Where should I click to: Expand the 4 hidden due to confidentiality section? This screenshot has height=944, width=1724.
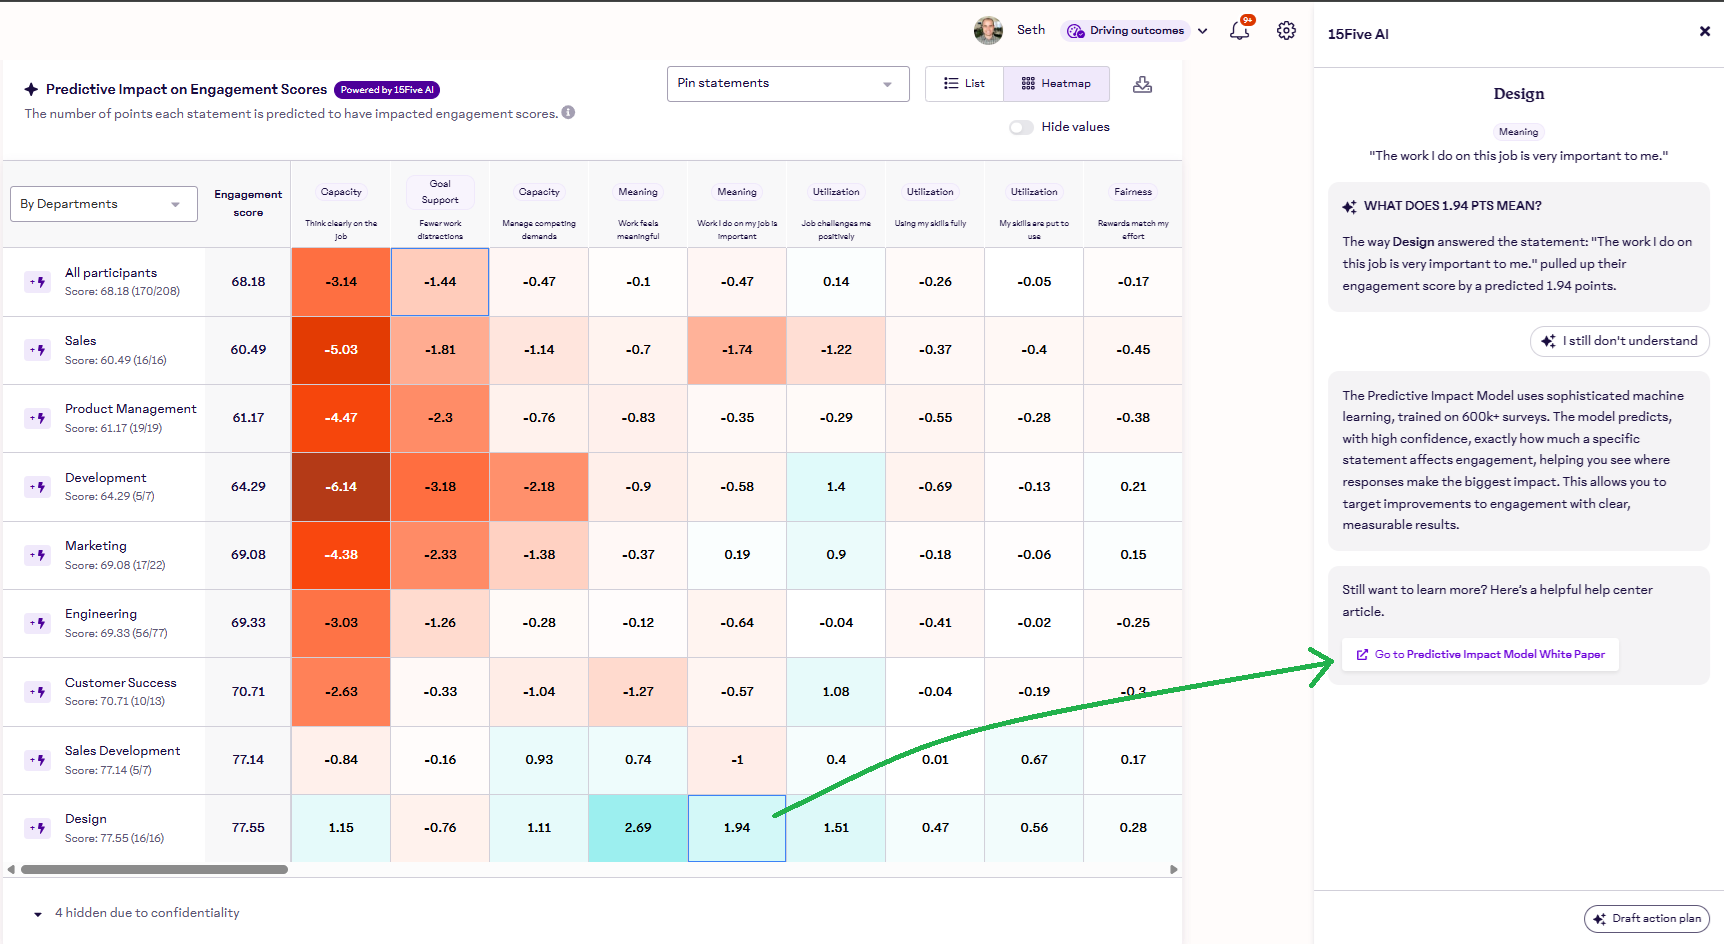pos(38,914)
